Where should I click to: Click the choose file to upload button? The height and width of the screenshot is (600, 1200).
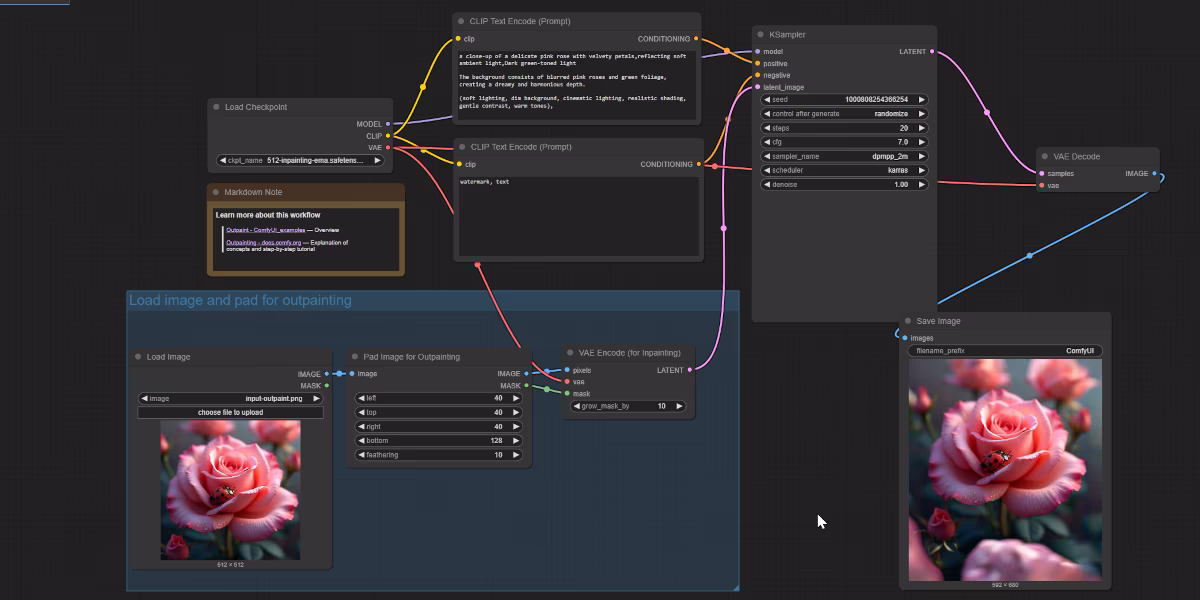pyautogui.click(x=231, y=412)
